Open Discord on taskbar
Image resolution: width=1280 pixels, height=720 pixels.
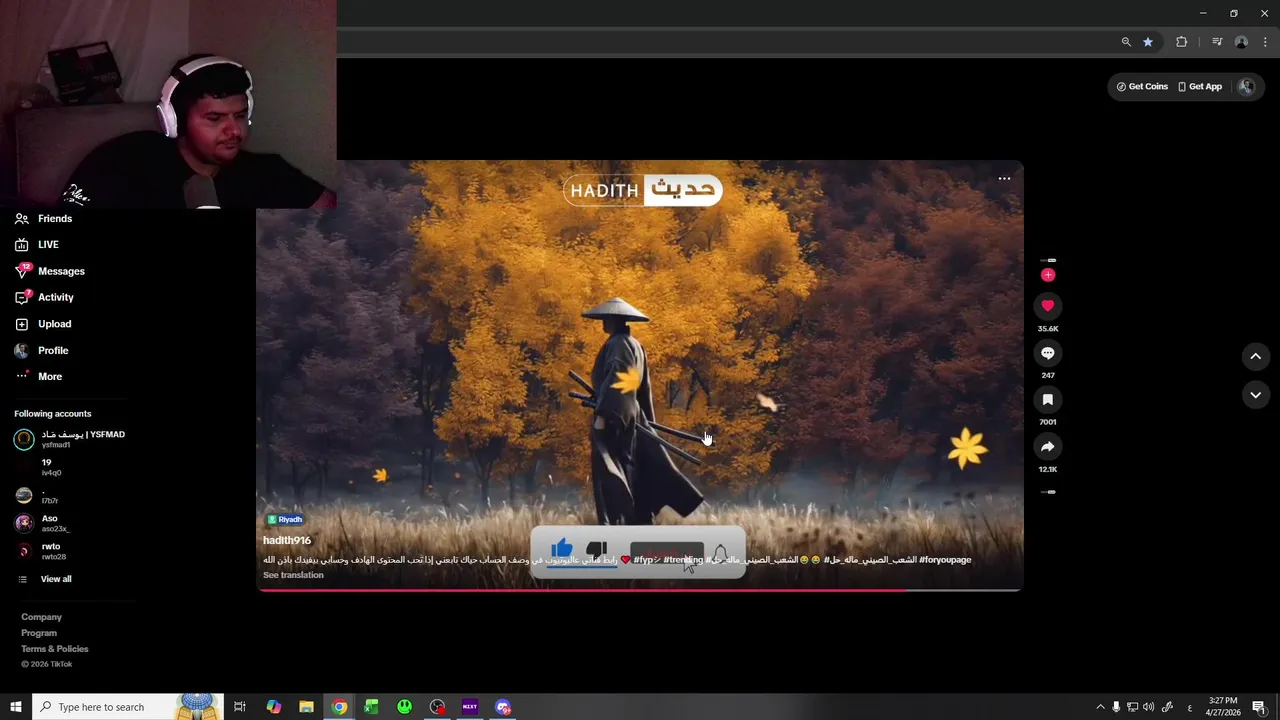tap(503, 707)
